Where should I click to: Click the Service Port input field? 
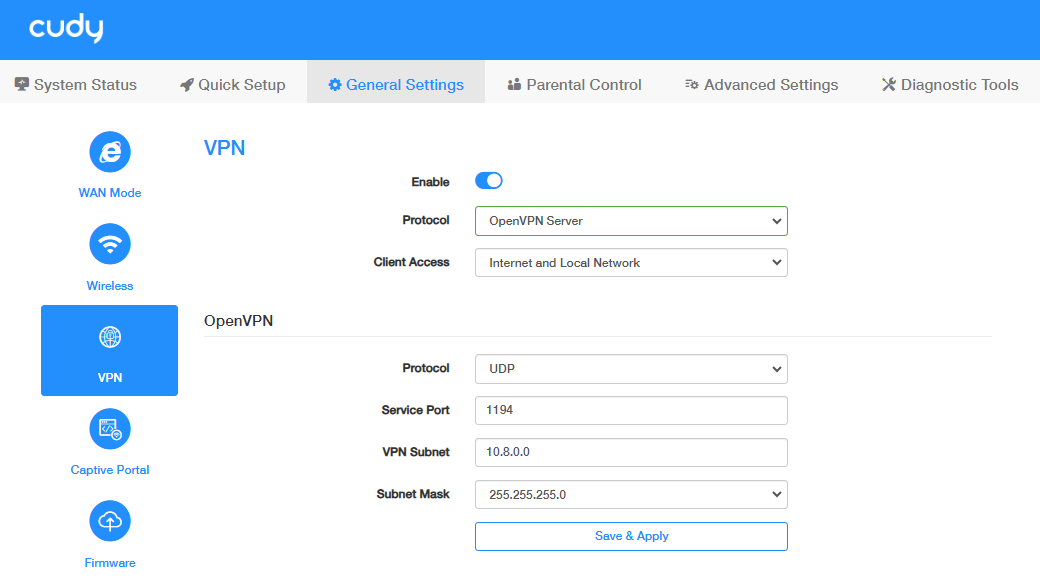[x=631, y=411]
